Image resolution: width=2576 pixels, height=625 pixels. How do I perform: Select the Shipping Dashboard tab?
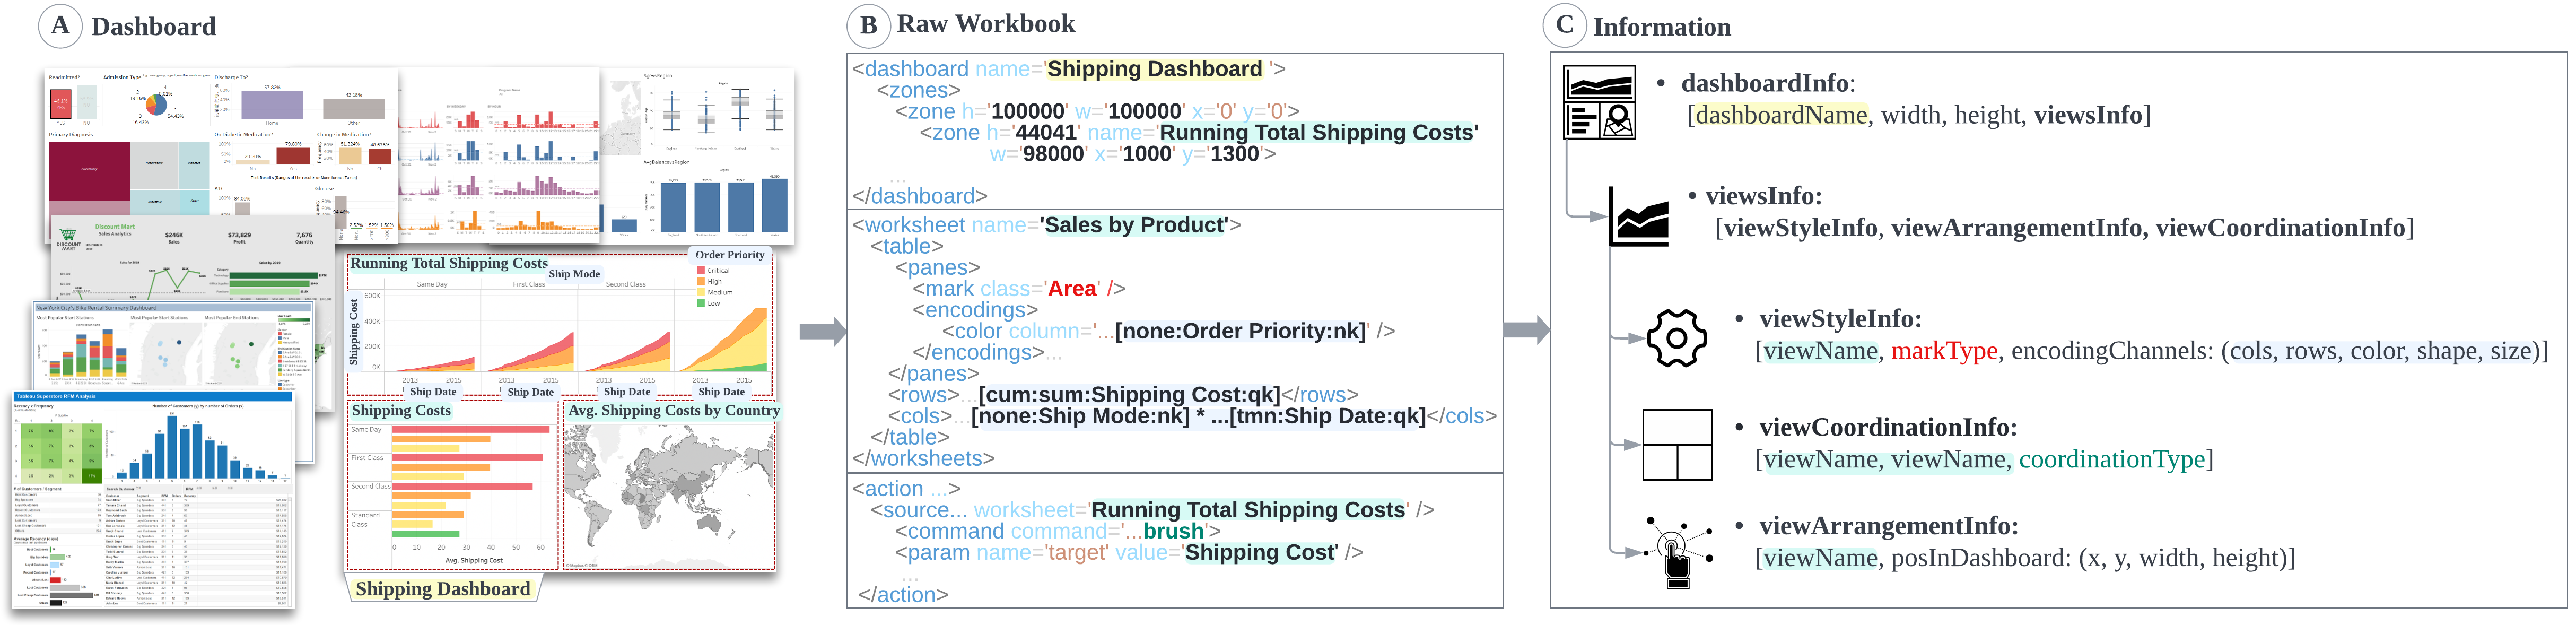tap(443, 589)
